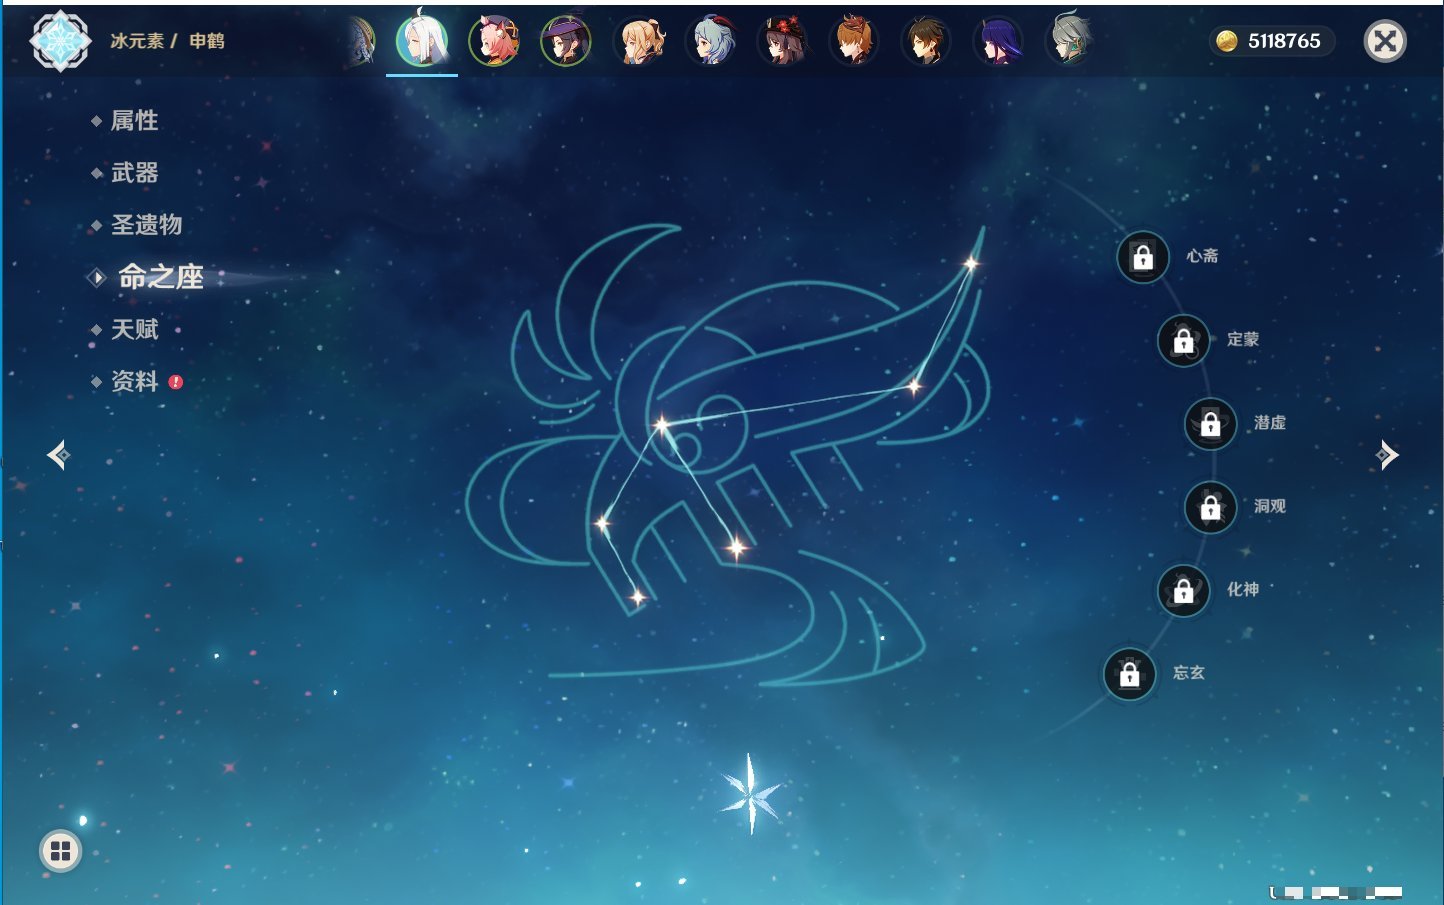Click the Cryo element emblem icon

coord(60,41)
